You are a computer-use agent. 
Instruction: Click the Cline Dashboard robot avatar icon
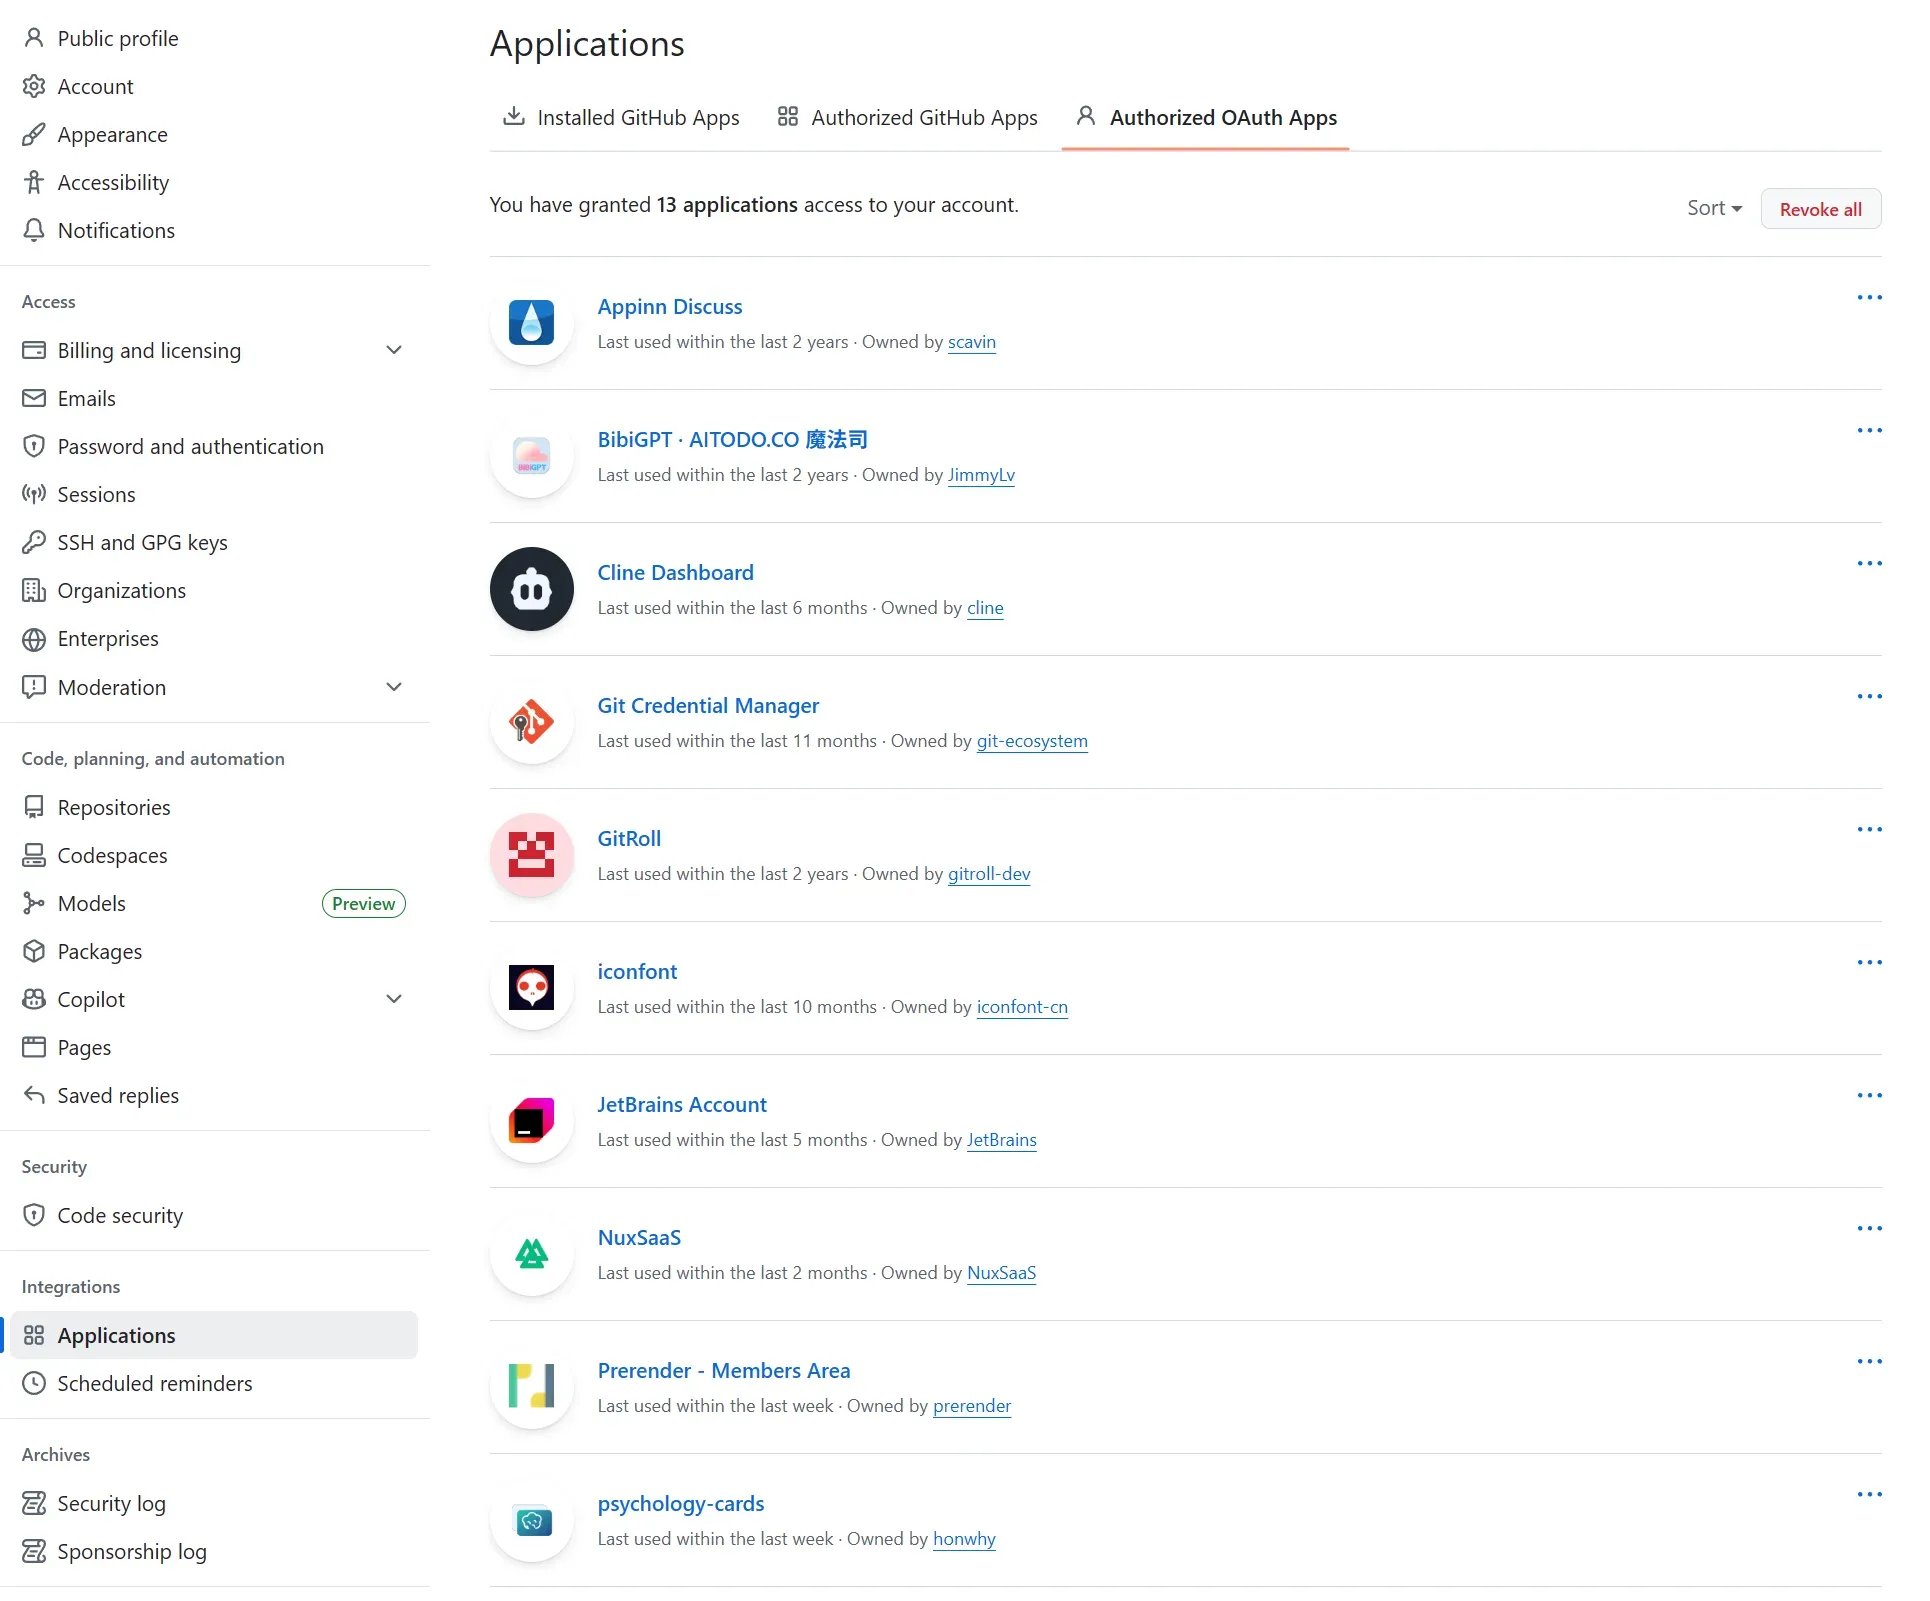click(x=531, y=589)
